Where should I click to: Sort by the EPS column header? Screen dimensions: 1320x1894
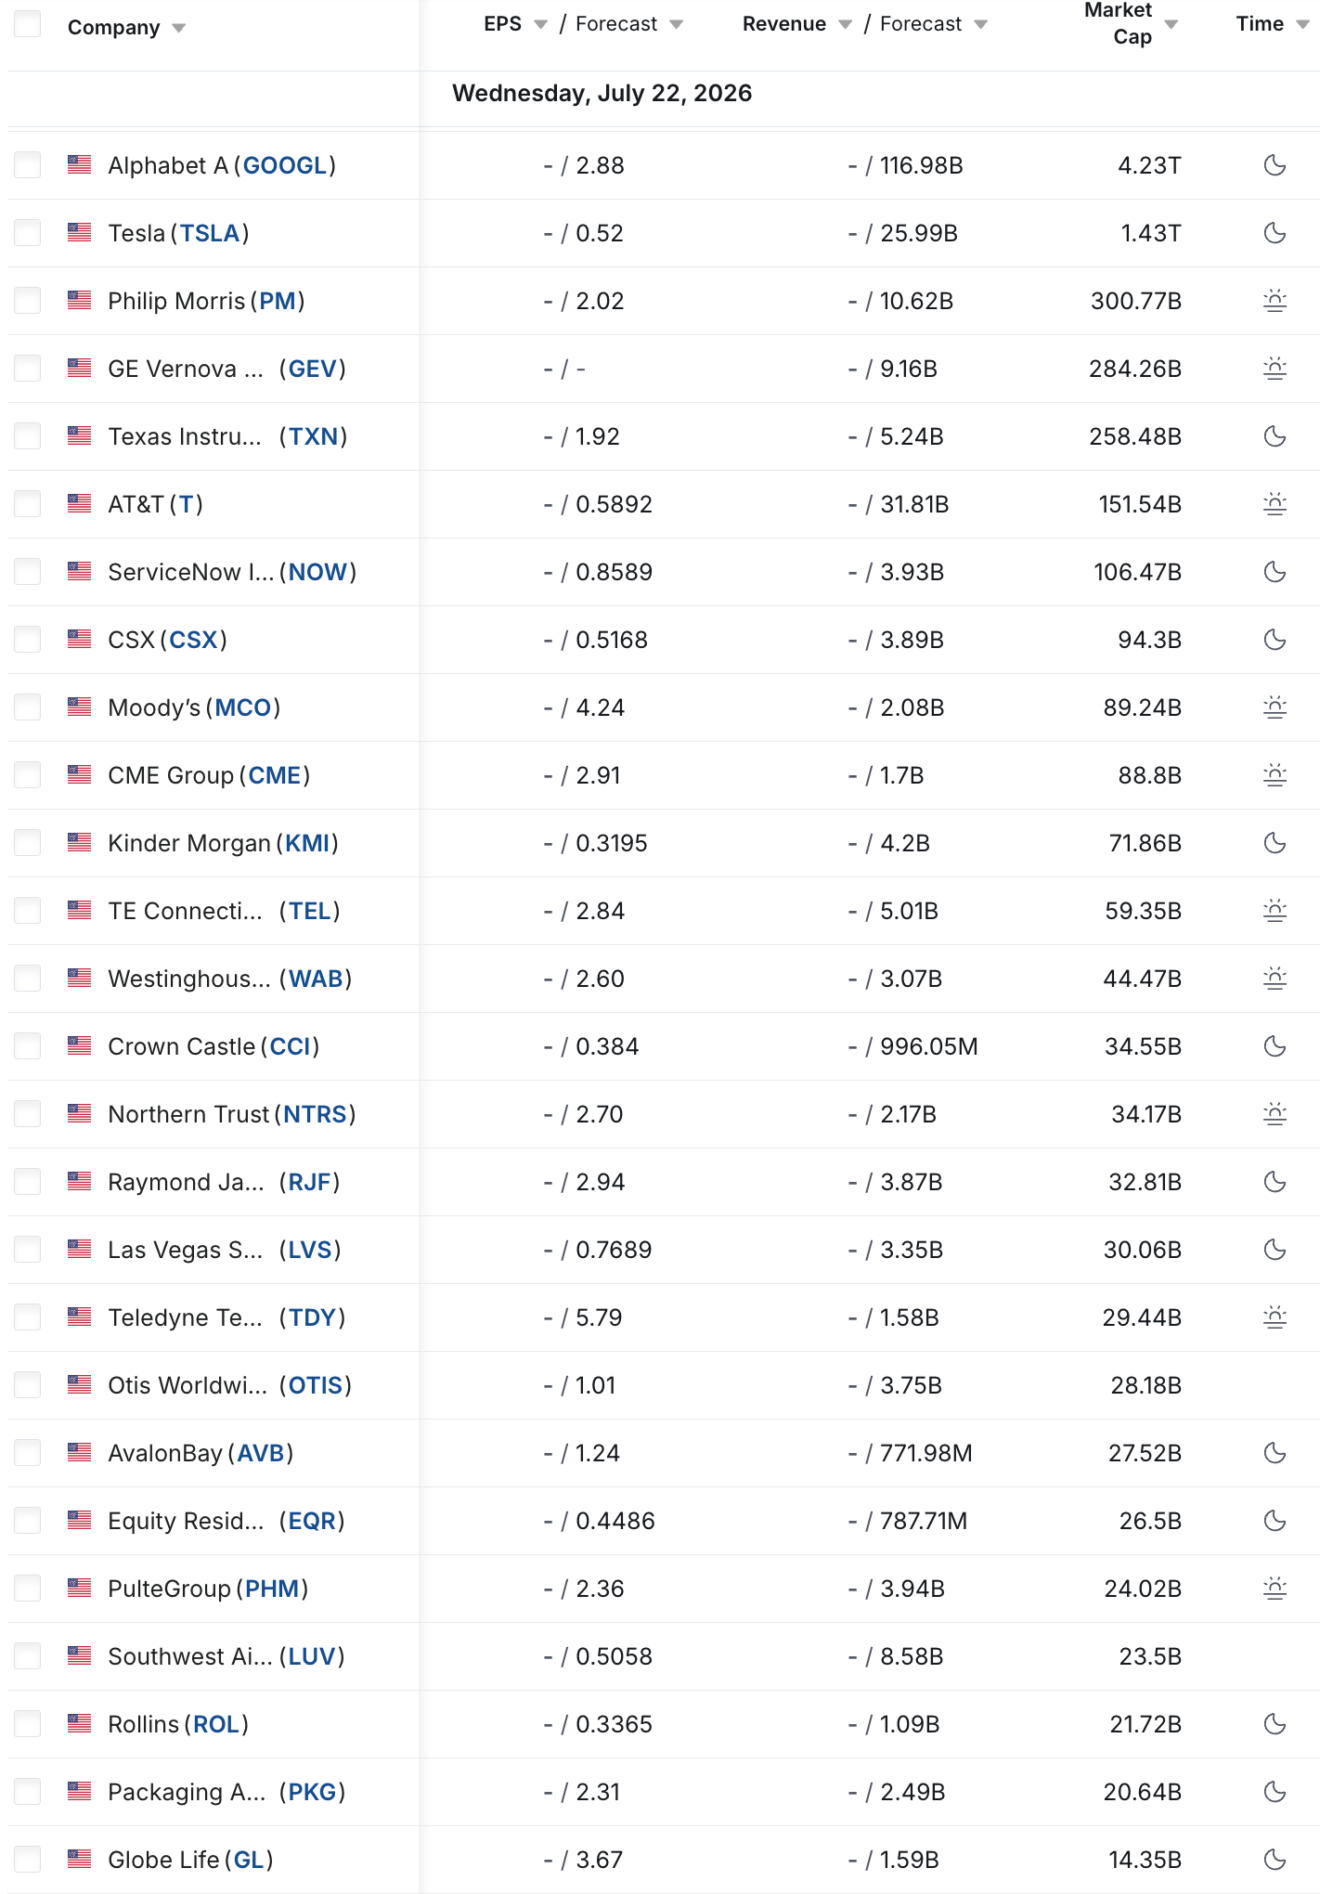(503, 24)
